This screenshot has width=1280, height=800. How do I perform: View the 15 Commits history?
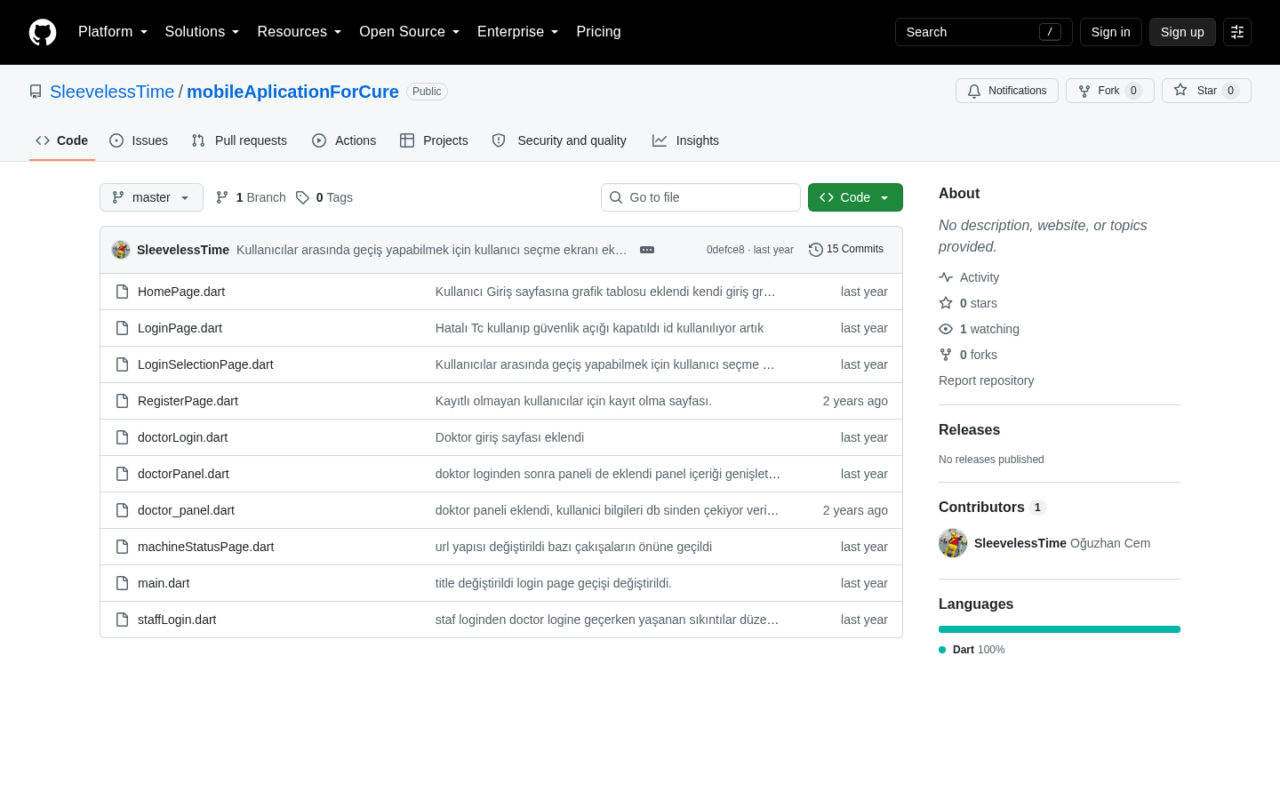tap(846, 249)
